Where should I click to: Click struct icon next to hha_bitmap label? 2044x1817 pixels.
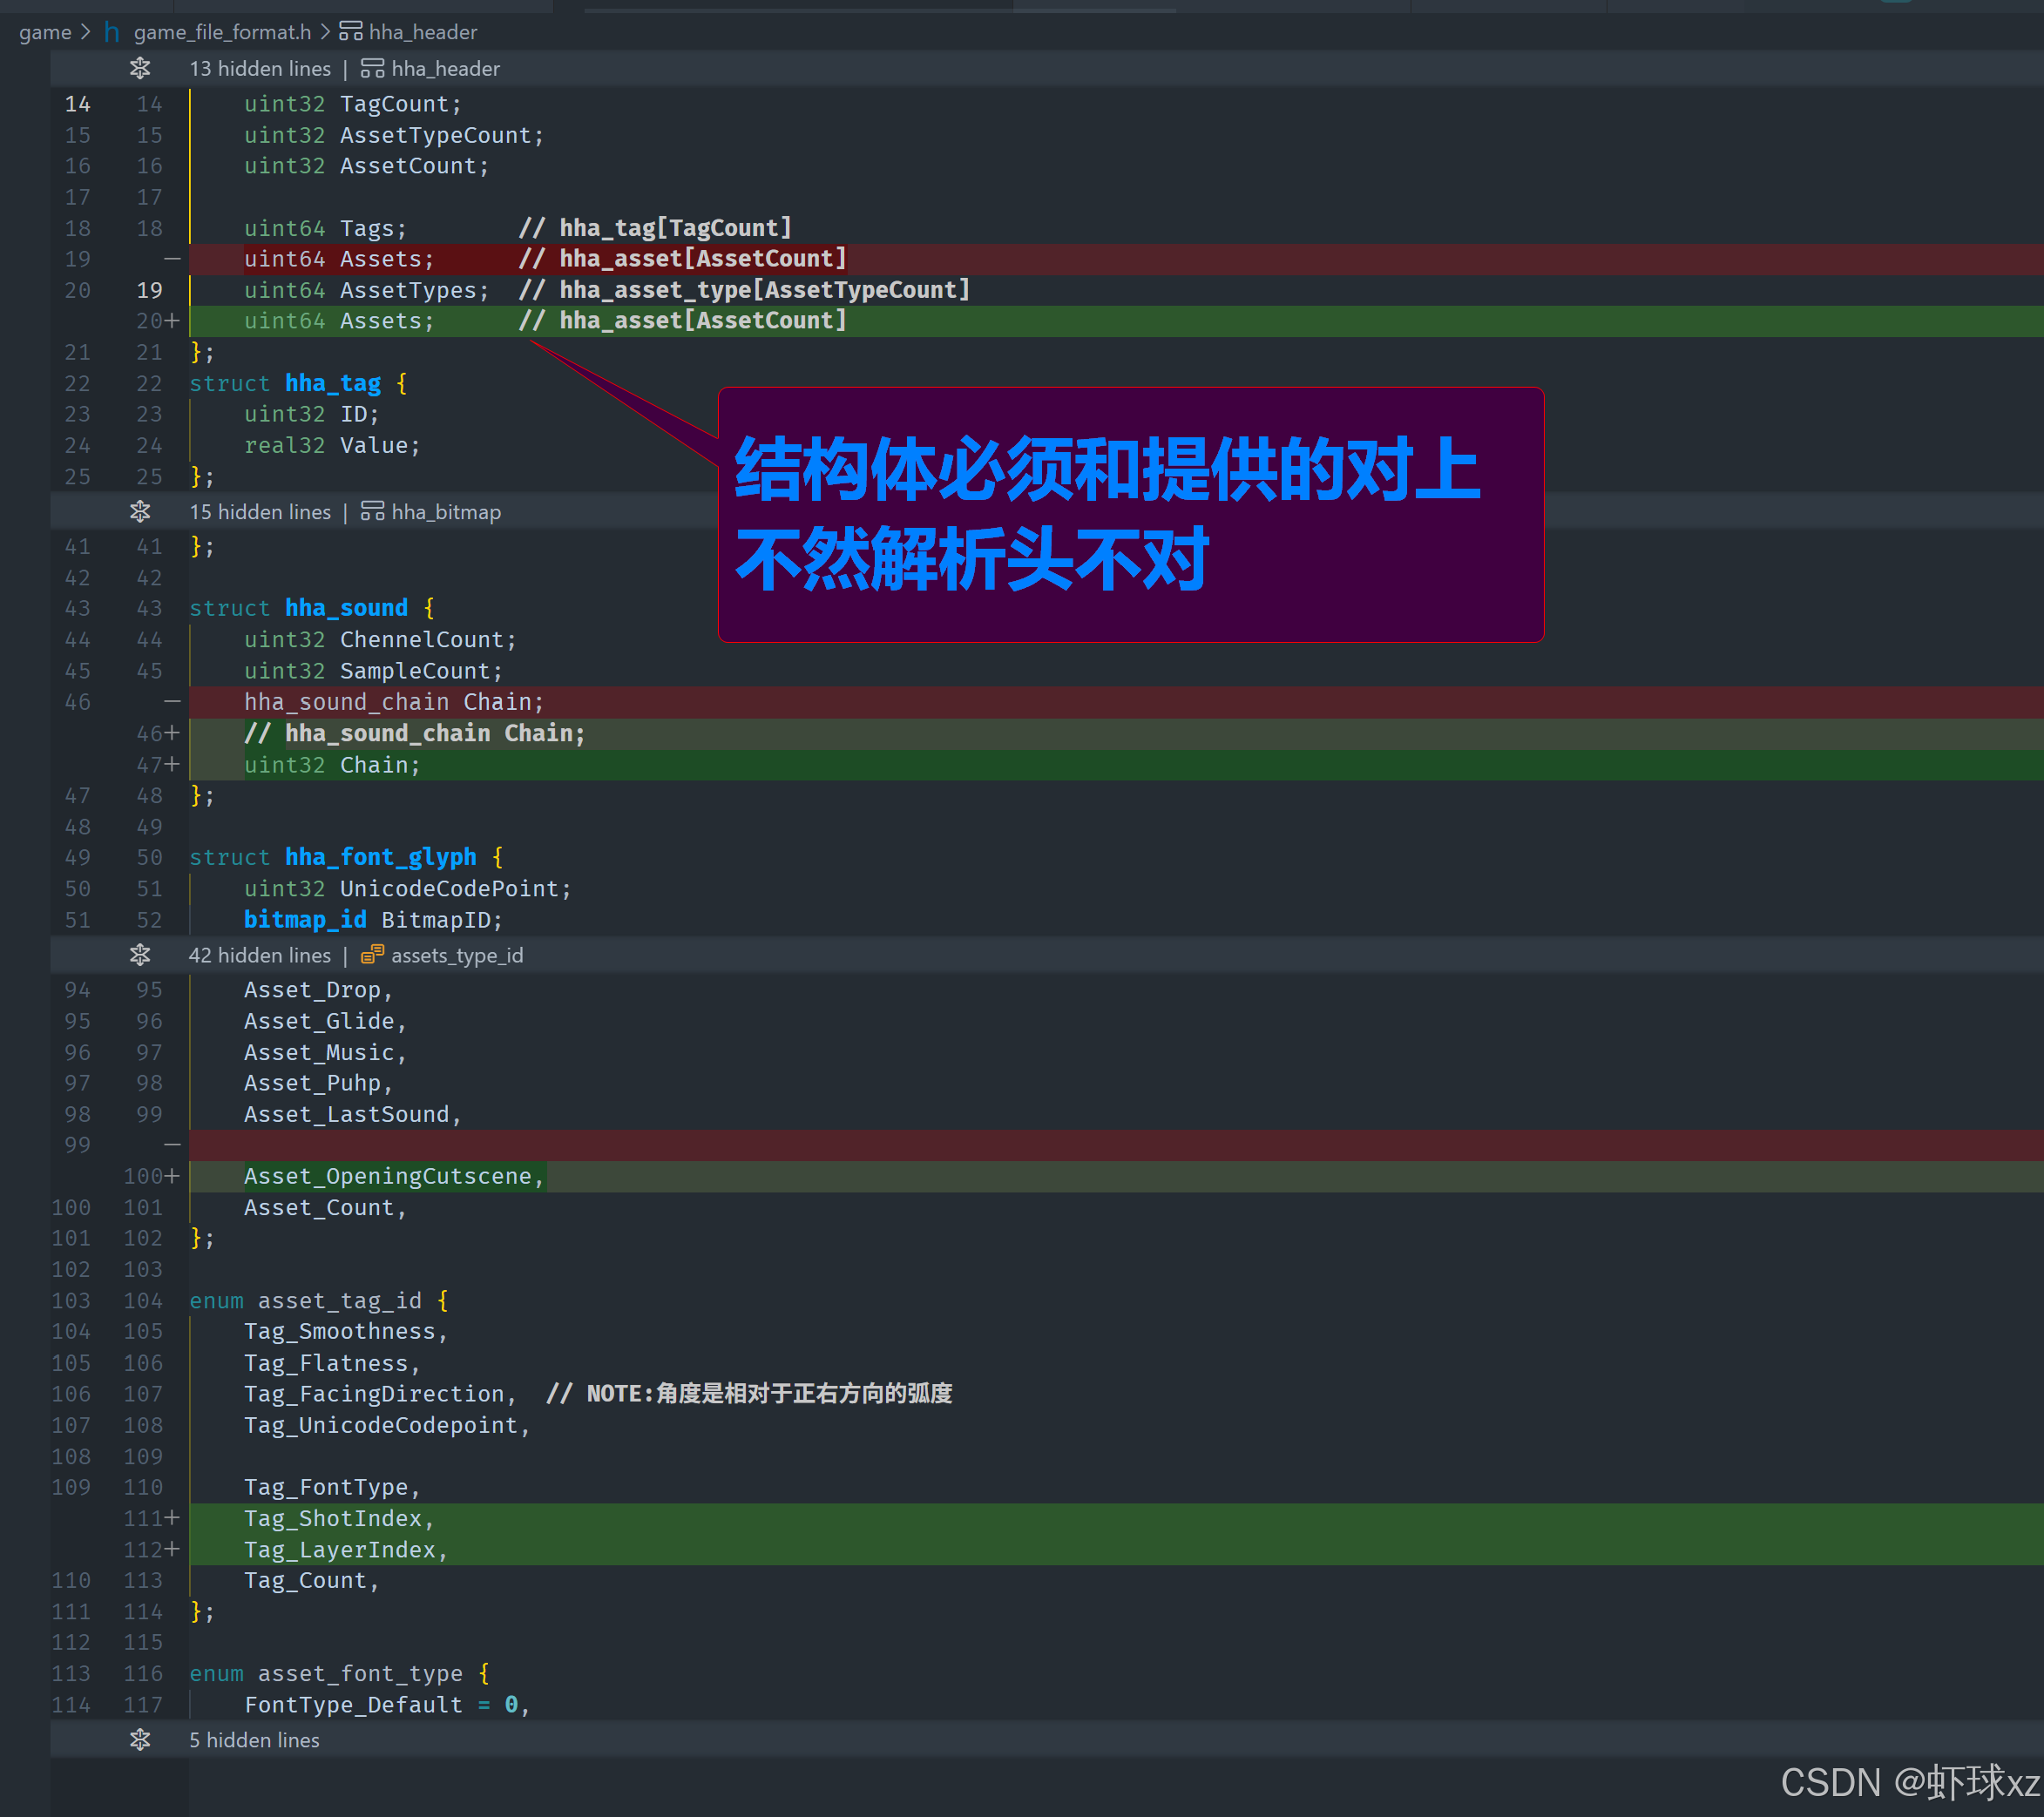(372, 511)
